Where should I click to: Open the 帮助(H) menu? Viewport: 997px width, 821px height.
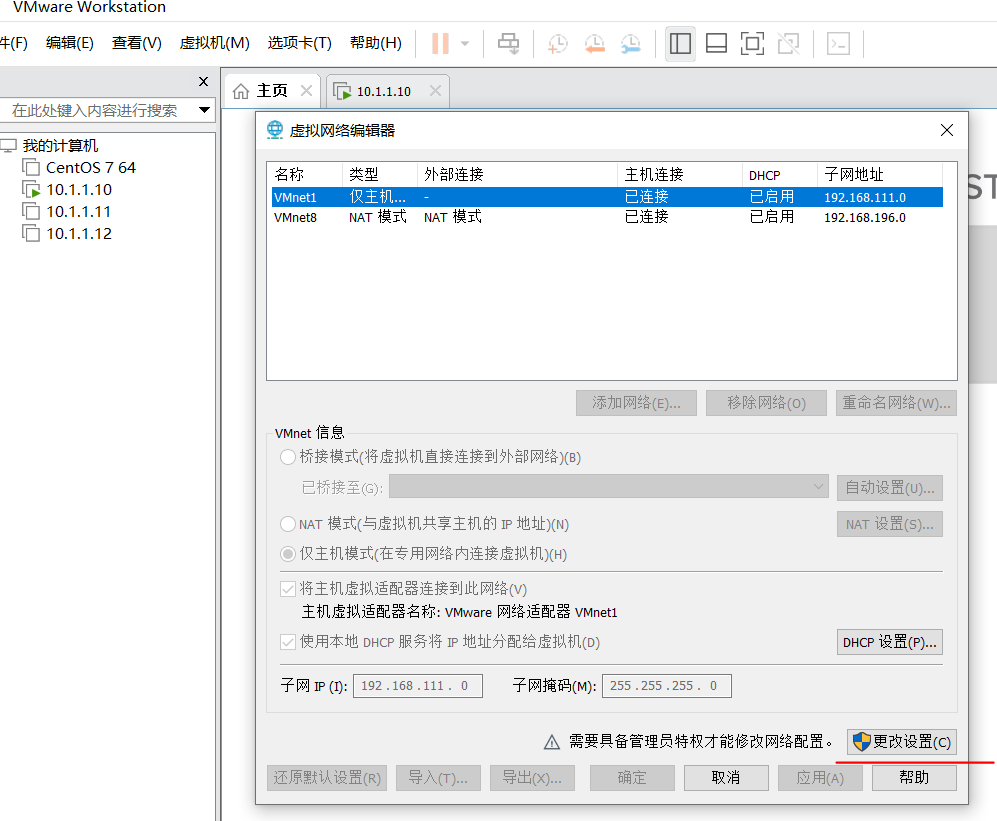[376, 43]
